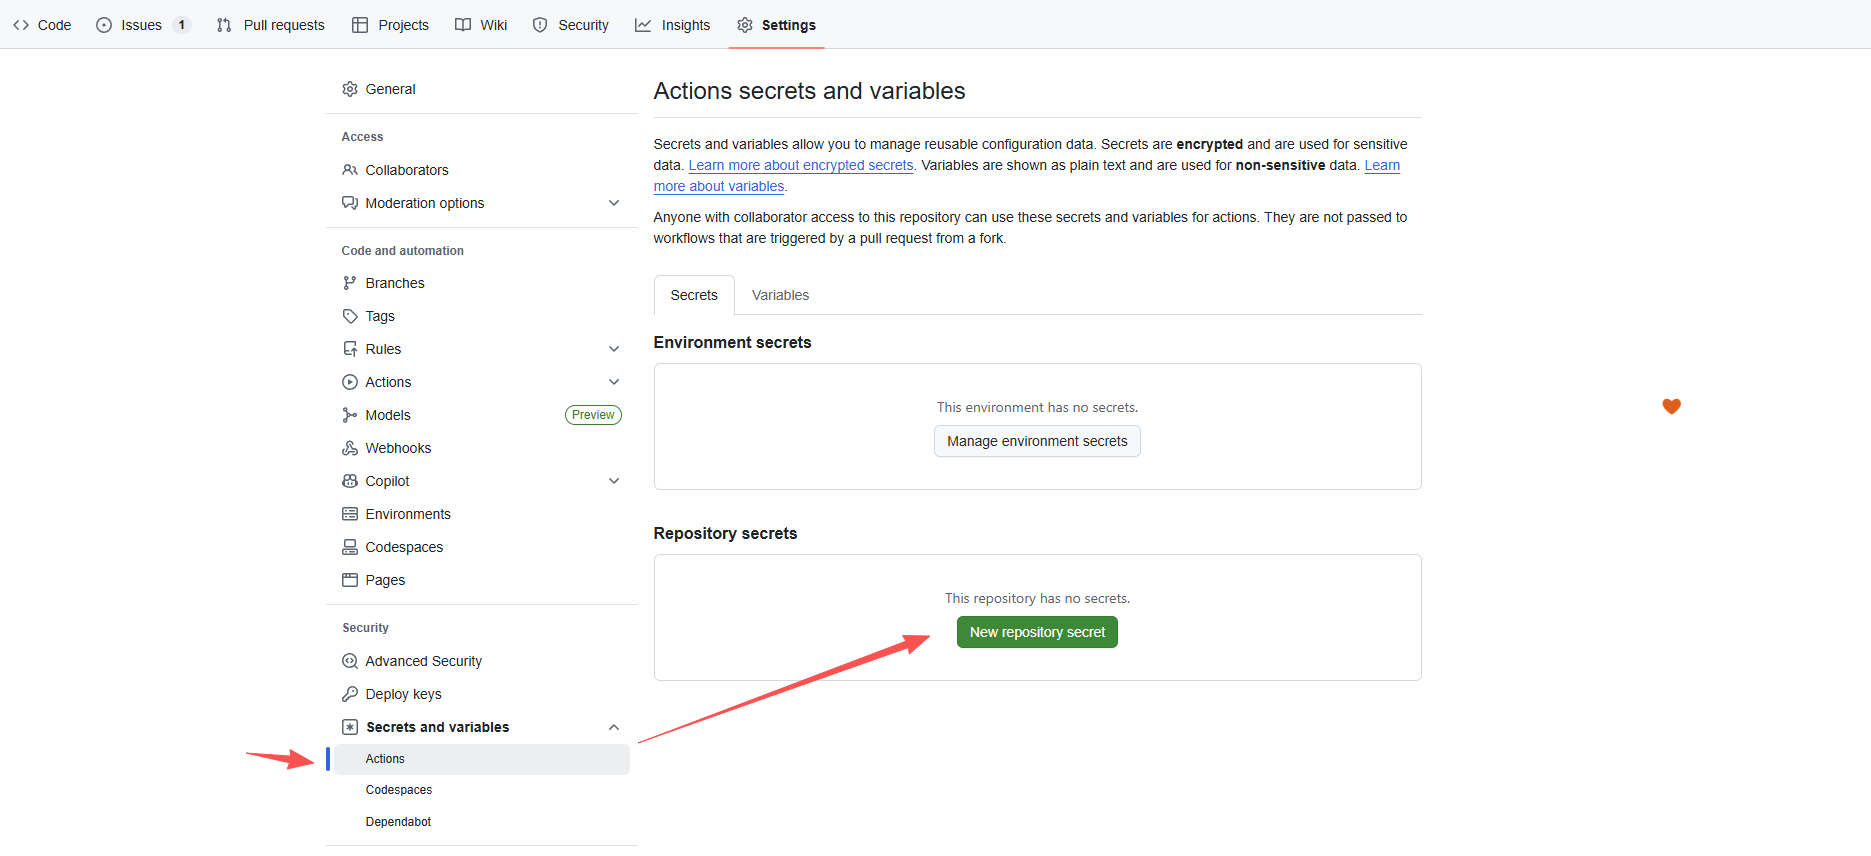Select Dependabot under Secrets and variables
Screen dimensions: 1871x856
(481, 822)
